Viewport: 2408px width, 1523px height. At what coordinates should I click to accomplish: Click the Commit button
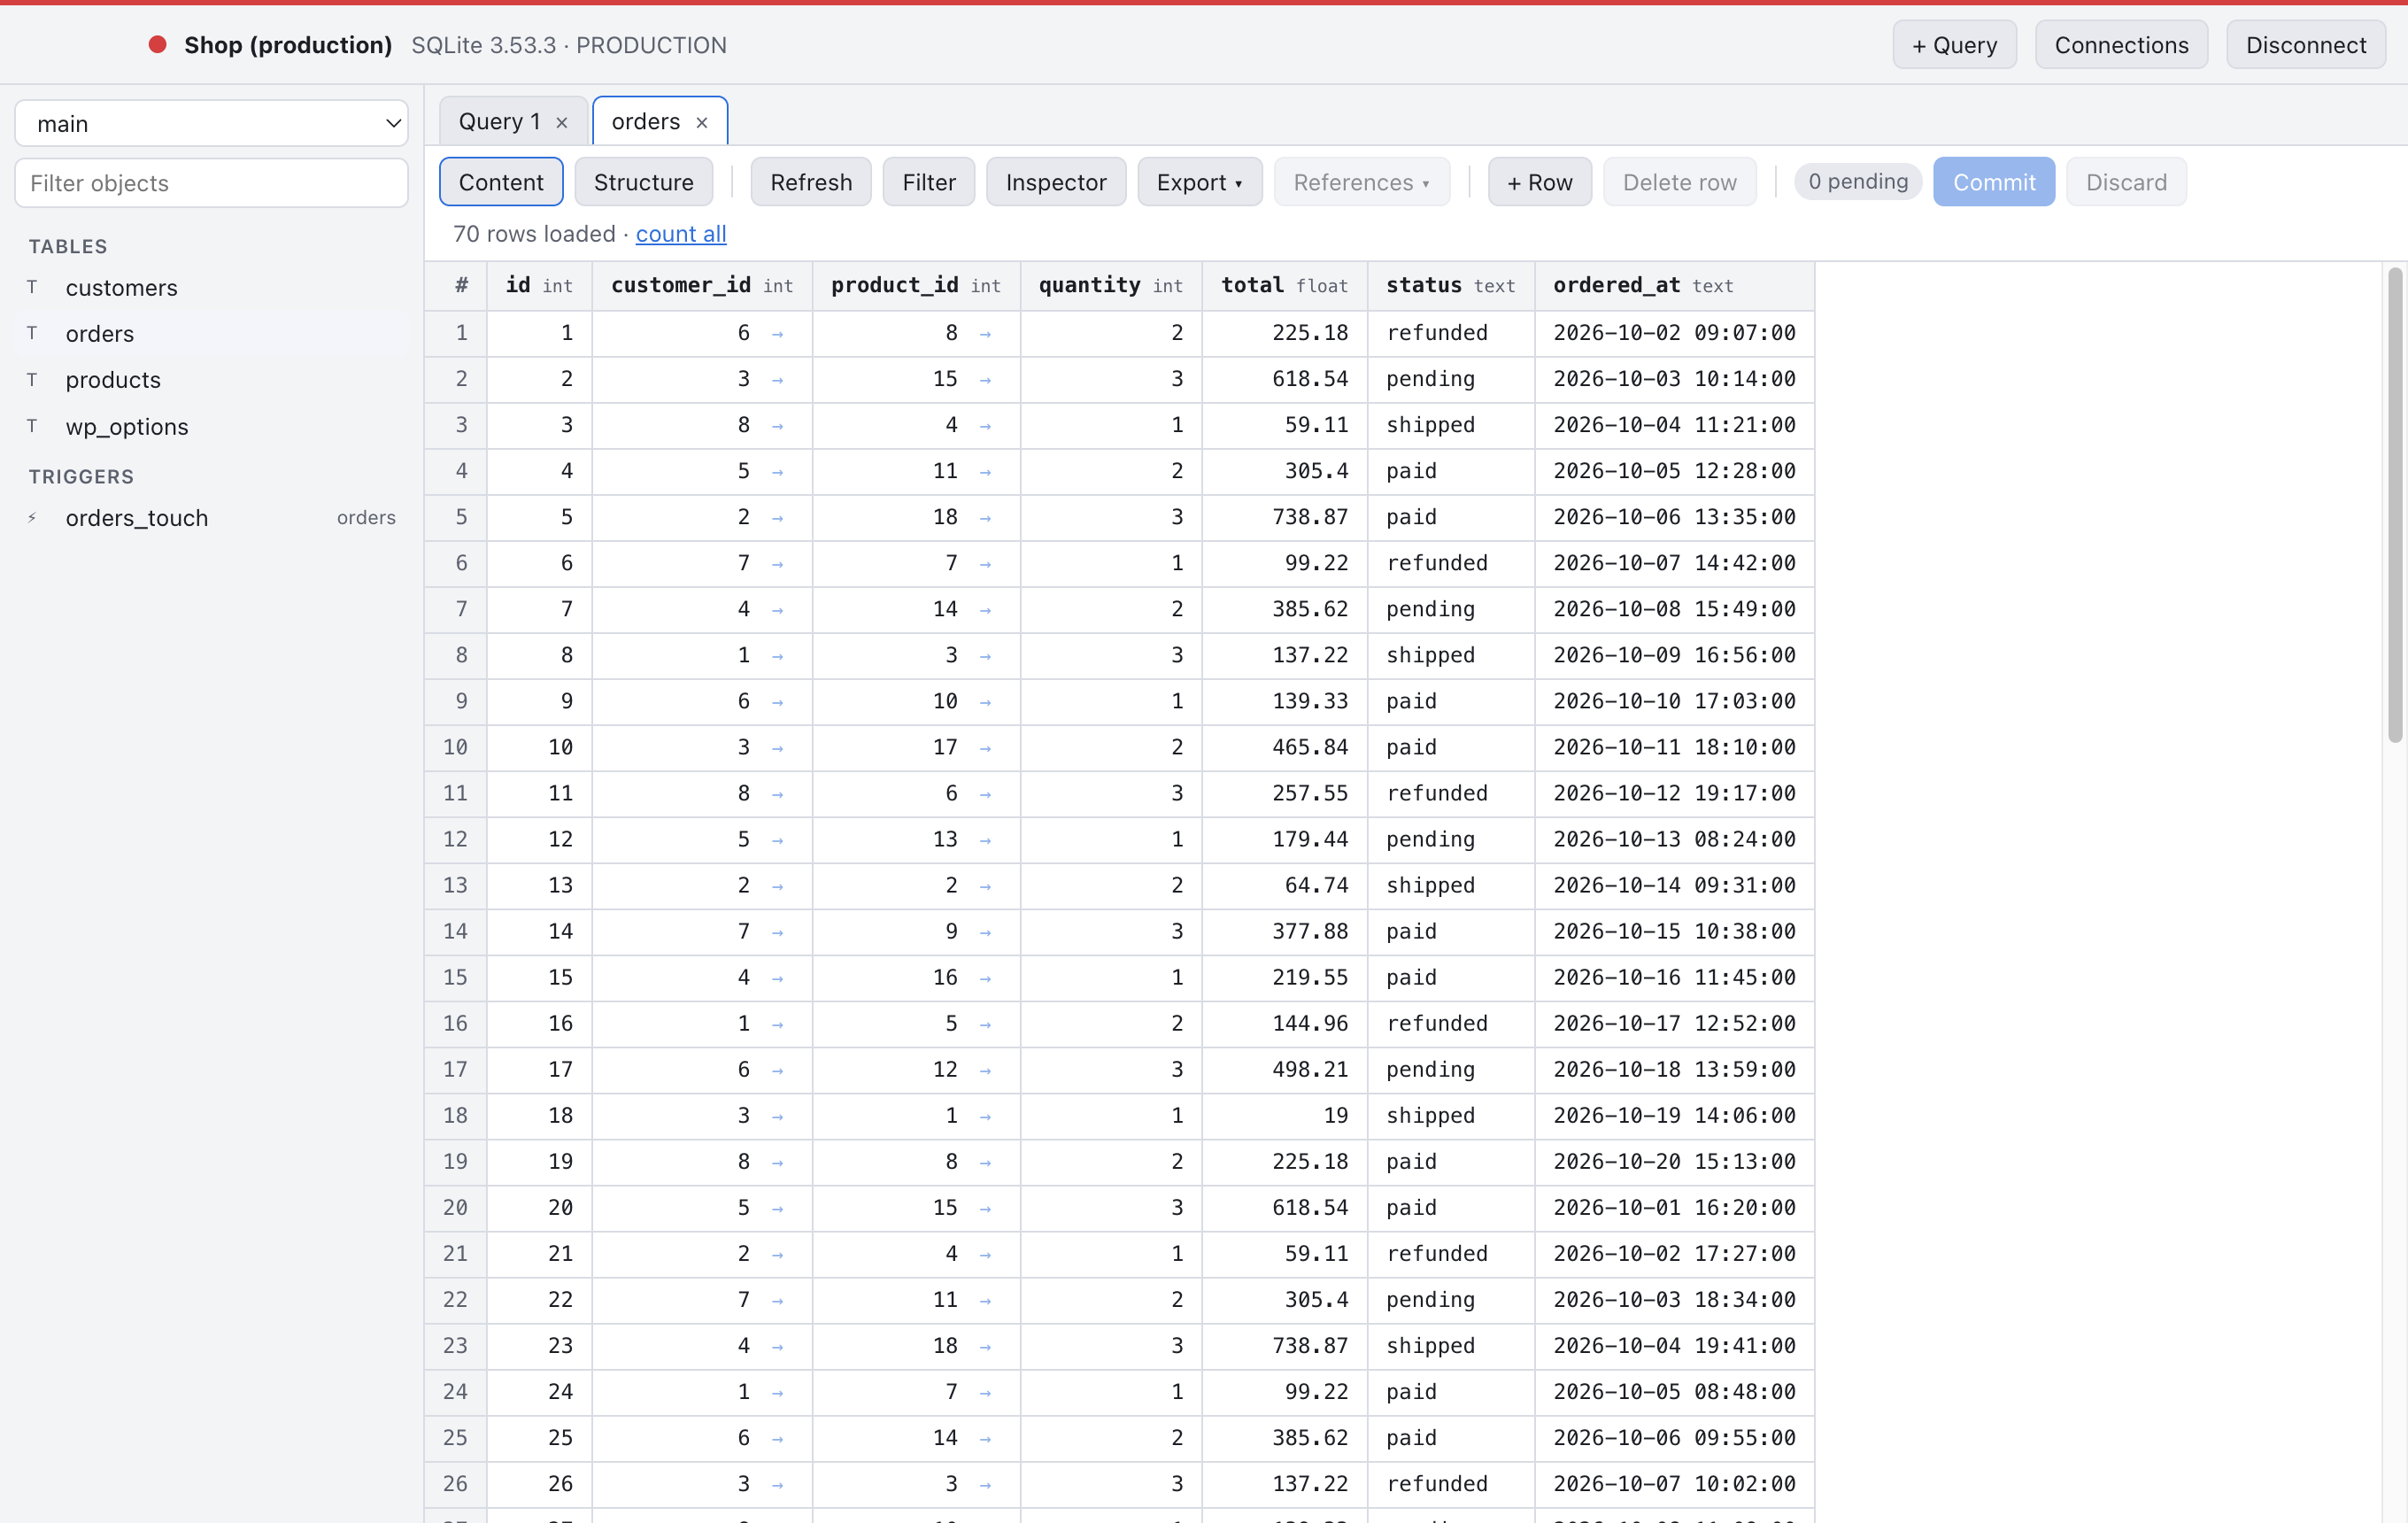coord(1994,182)
